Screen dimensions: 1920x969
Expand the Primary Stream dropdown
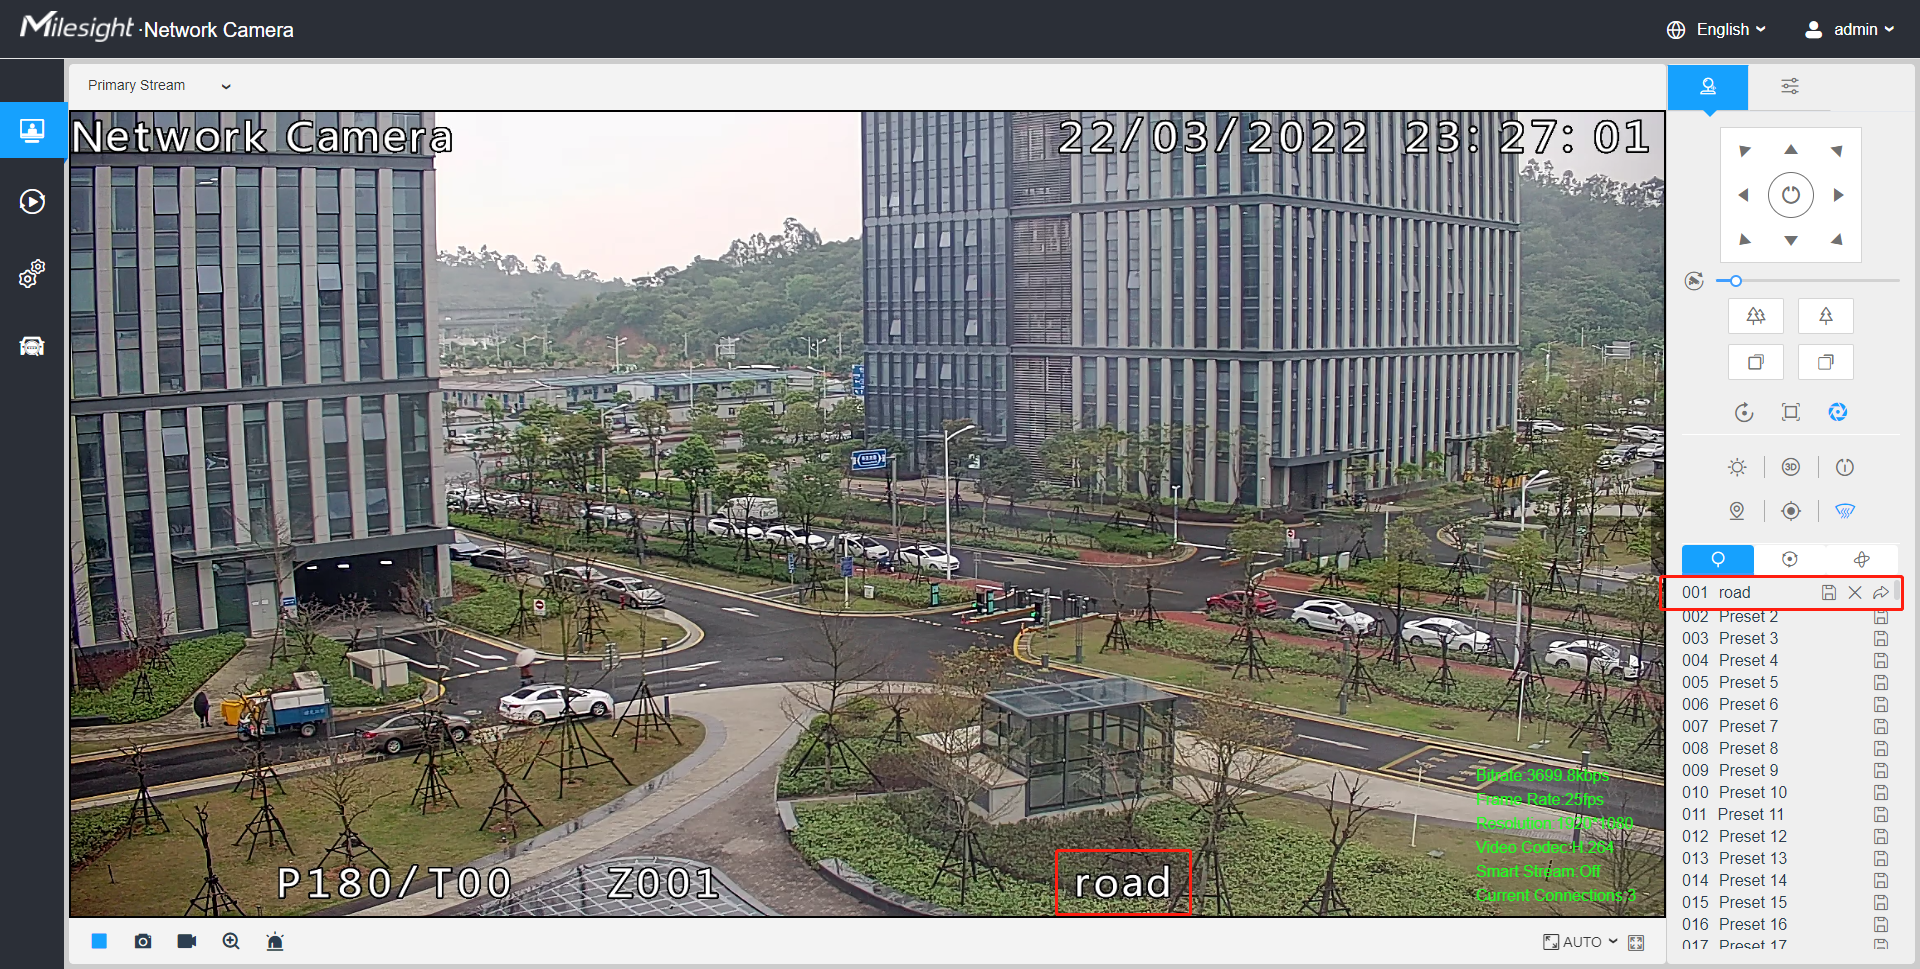pos(159,86)
